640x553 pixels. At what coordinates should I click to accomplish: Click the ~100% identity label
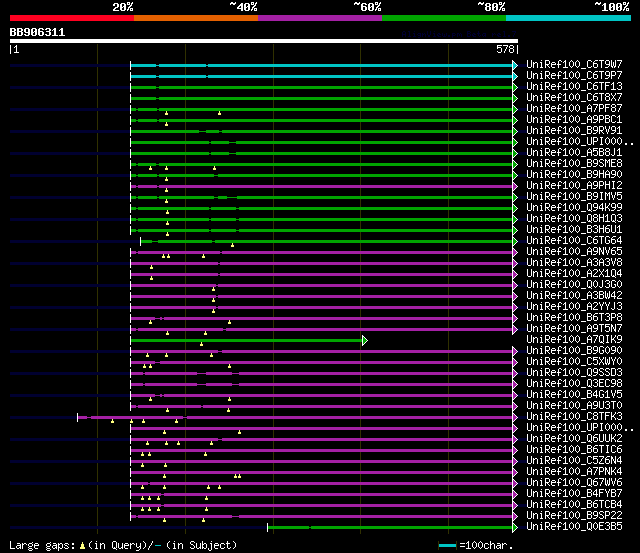[x=612, y=7]
